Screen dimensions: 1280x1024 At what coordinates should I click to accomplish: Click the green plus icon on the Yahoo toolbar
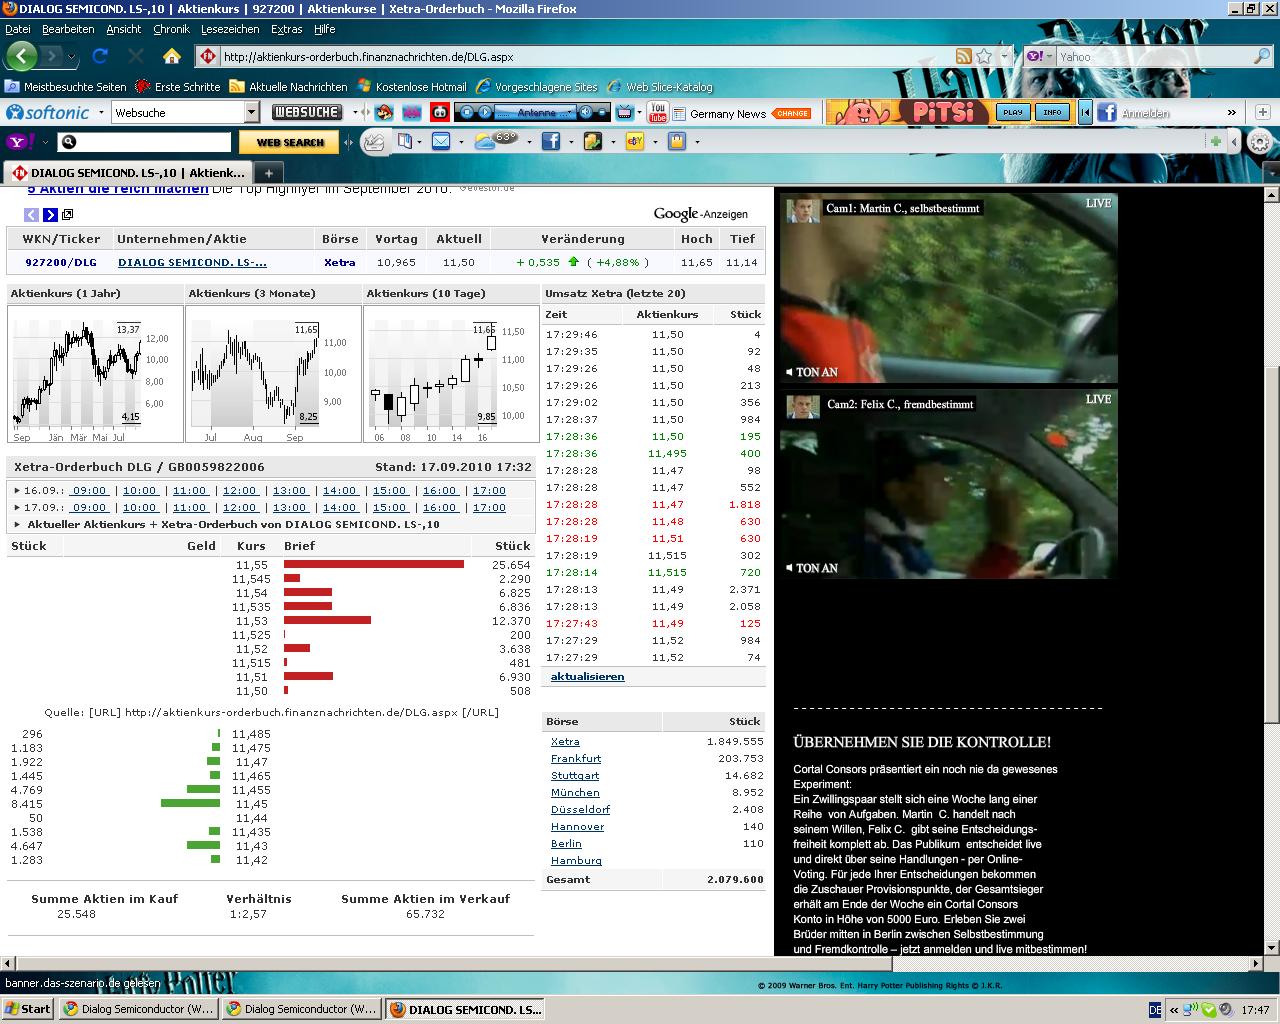coord(1215,142)
